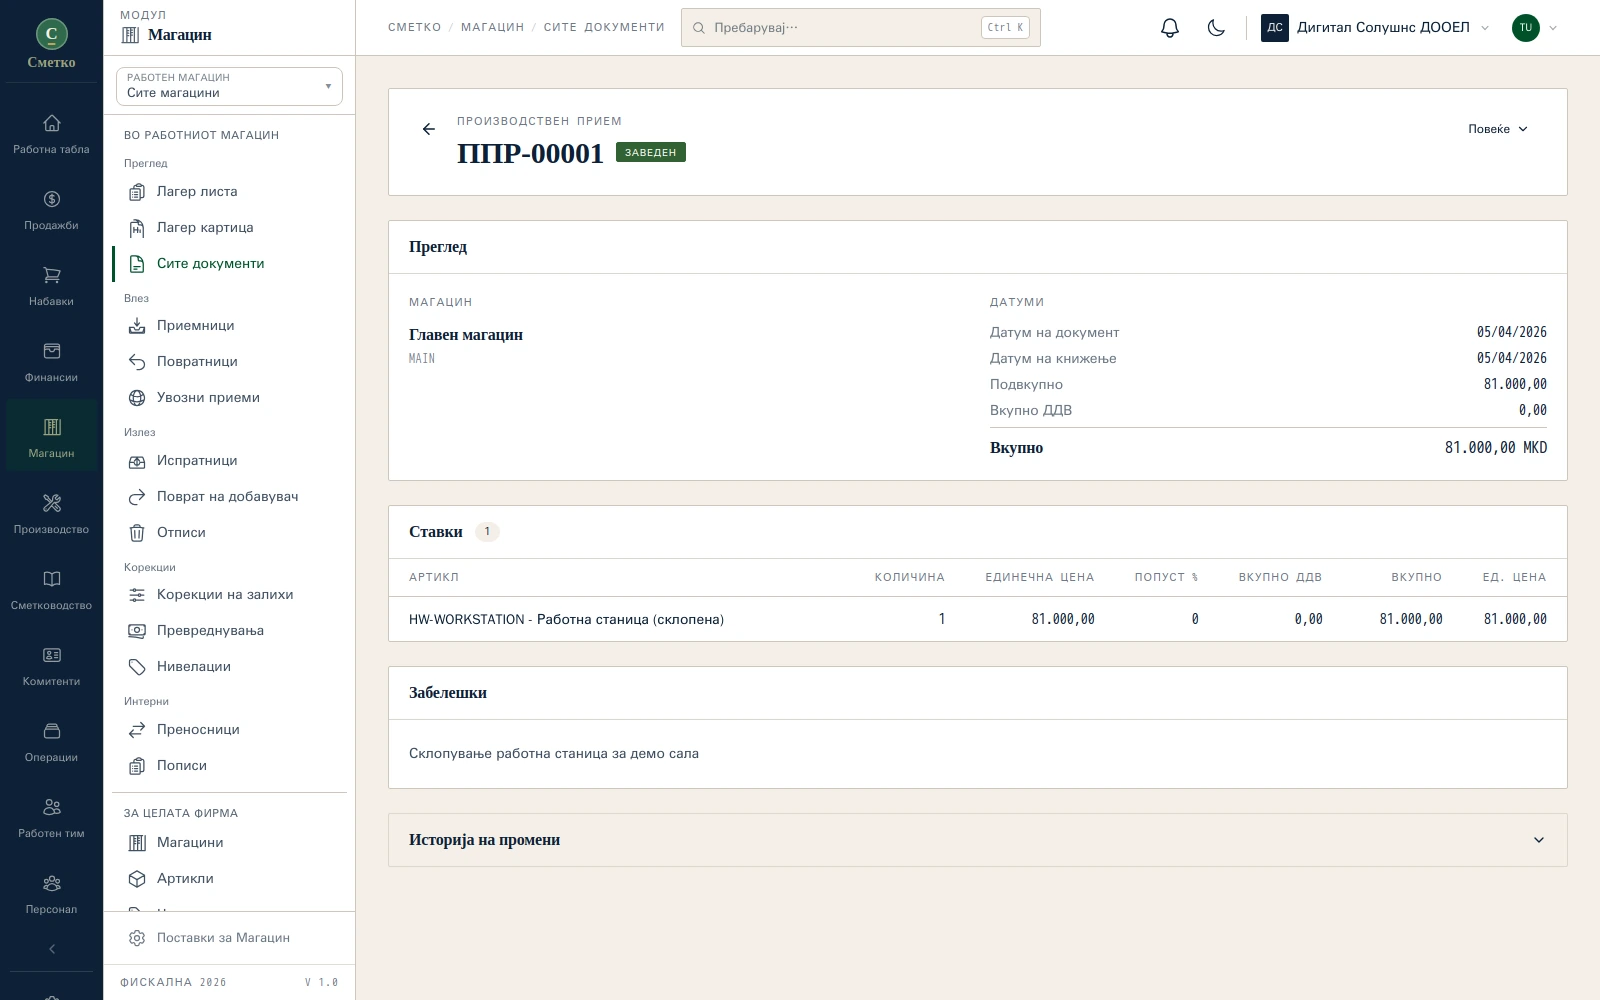Image resolution: width=1600 pixels, height=1000 pixels.
Task: Open Пописи
Action: click(x=229, y=766)
